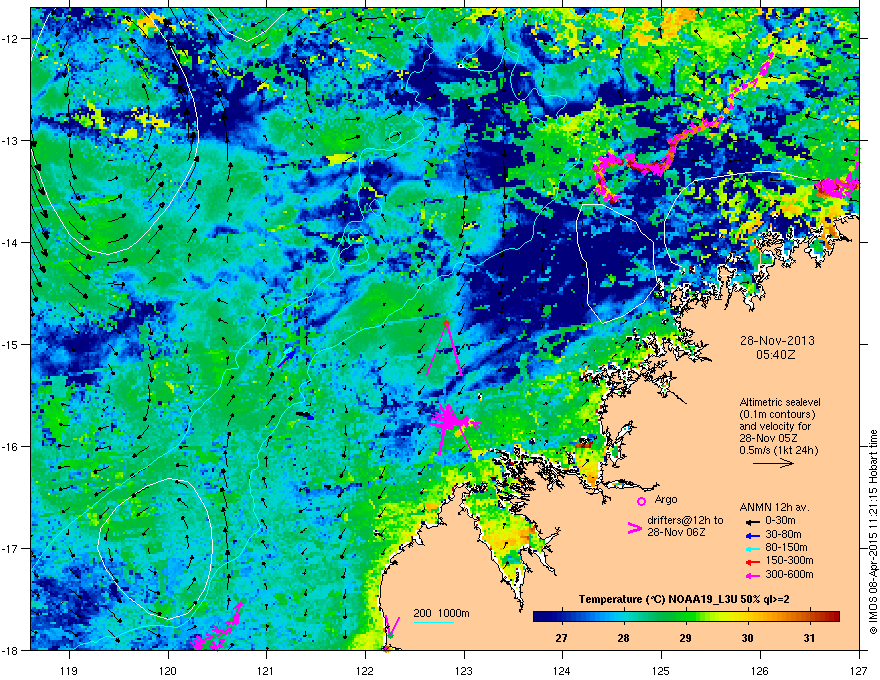
Task: Click the 150-300m depth label
Action: pyautogui.click(x=789, y=560)
